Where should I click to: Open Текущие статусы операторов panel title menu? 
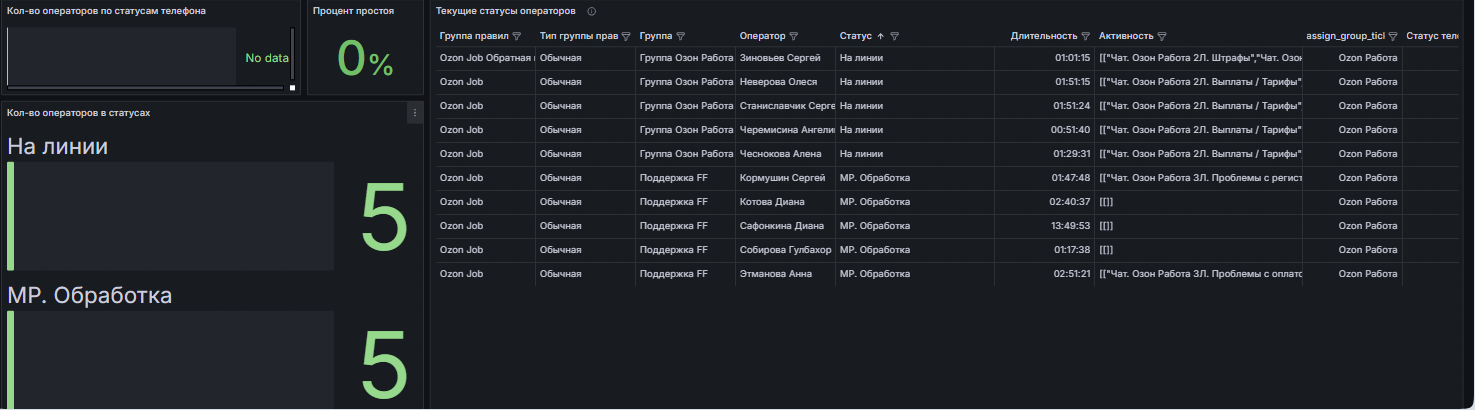506,11
